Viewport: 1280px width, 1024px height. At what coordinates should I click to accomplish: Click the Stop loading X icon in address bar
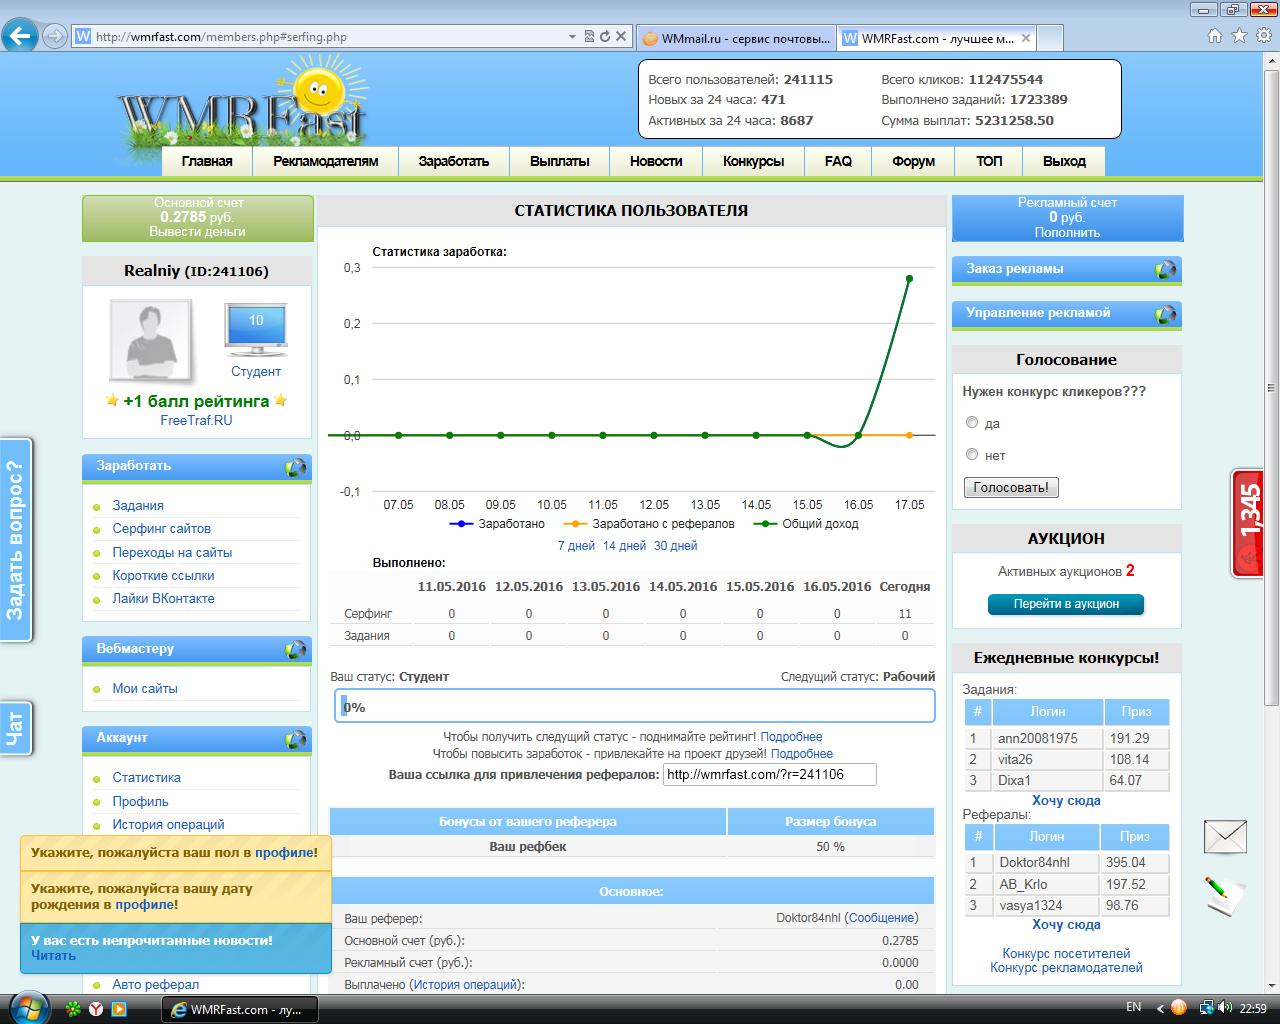pos(621,36)
